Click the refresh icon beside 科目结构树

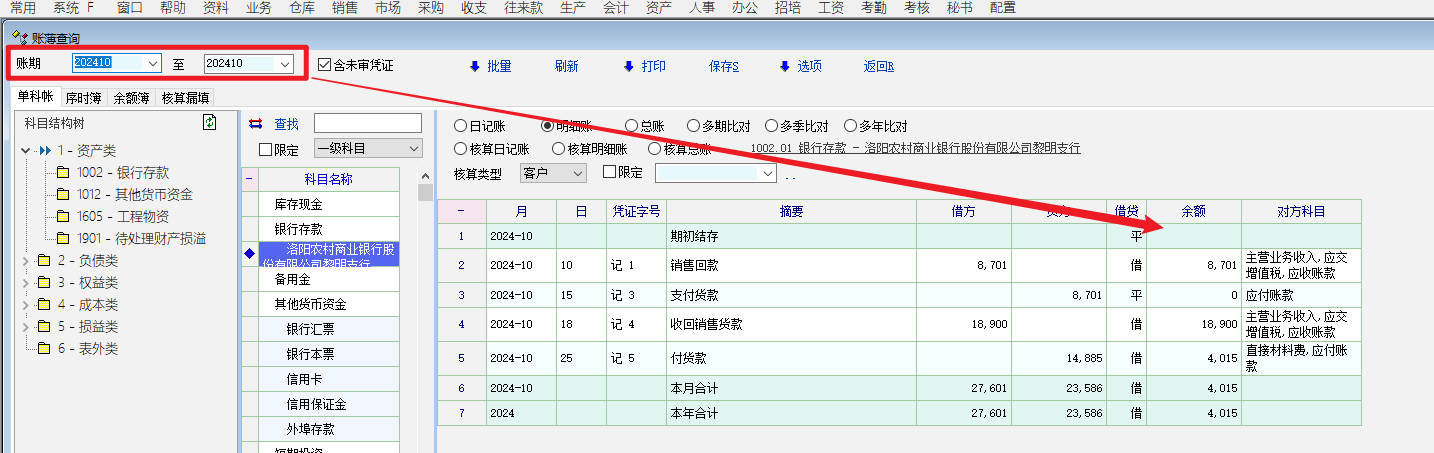coord(209,123)
